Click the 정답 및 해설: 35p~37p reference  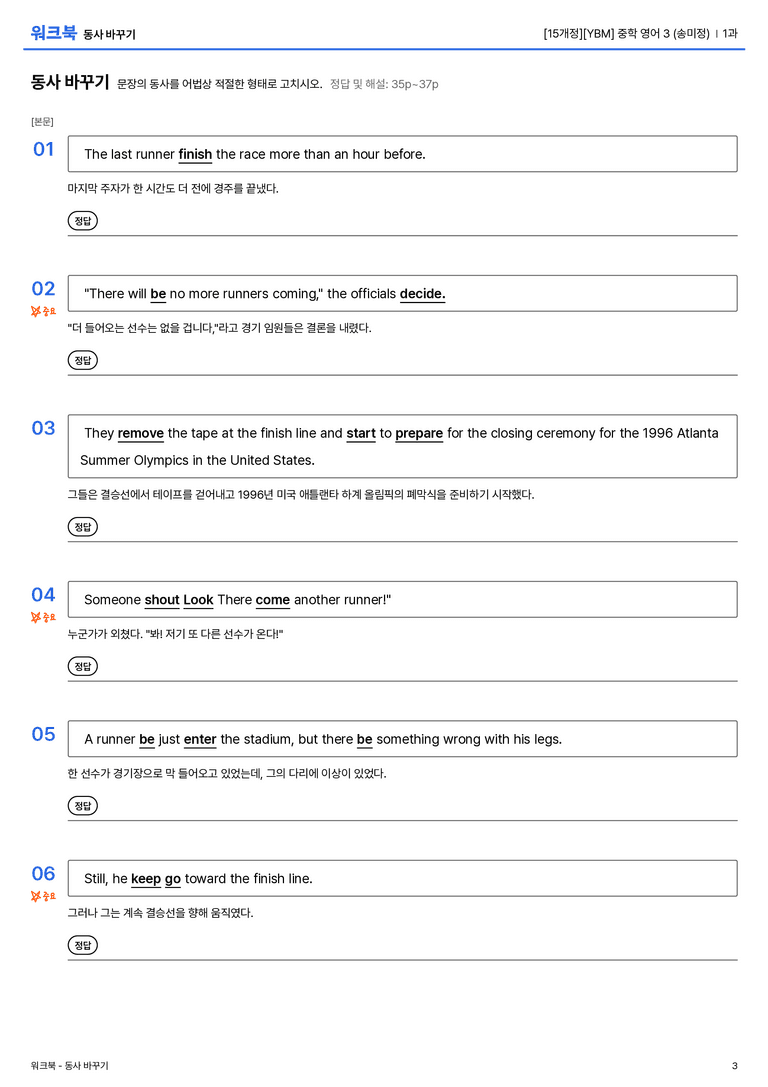(384, 84)
